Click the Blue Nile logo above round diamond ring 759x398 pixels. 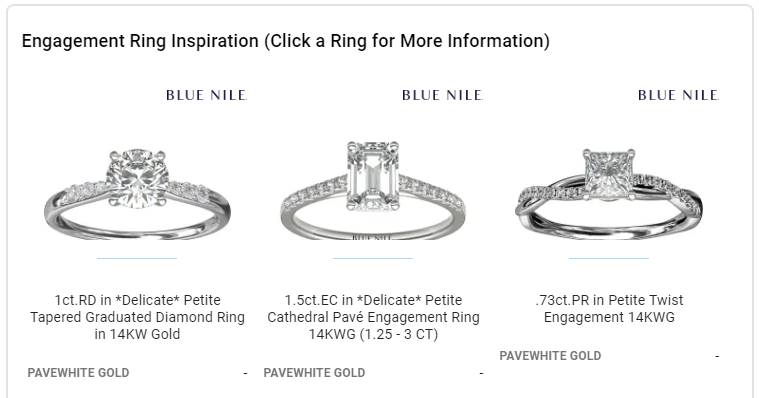pos(207,95)
